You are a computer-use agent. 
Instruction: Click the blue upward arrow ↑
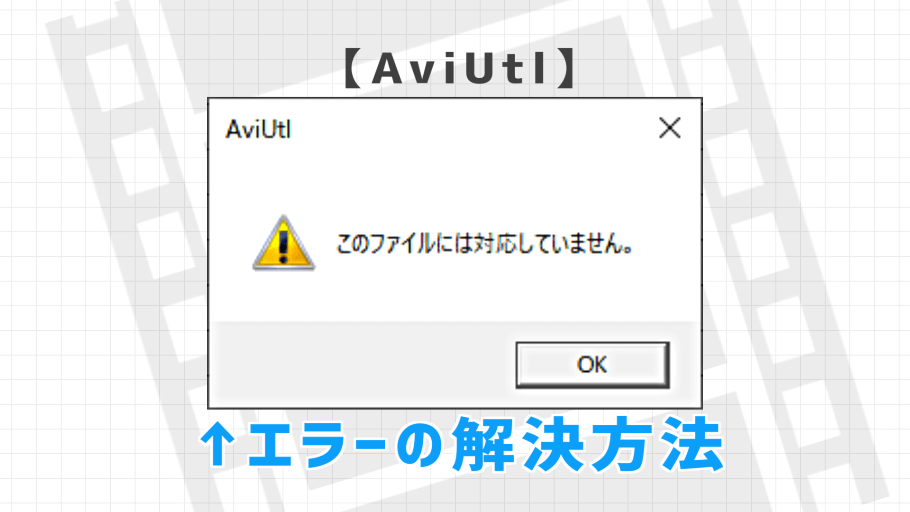218,445
